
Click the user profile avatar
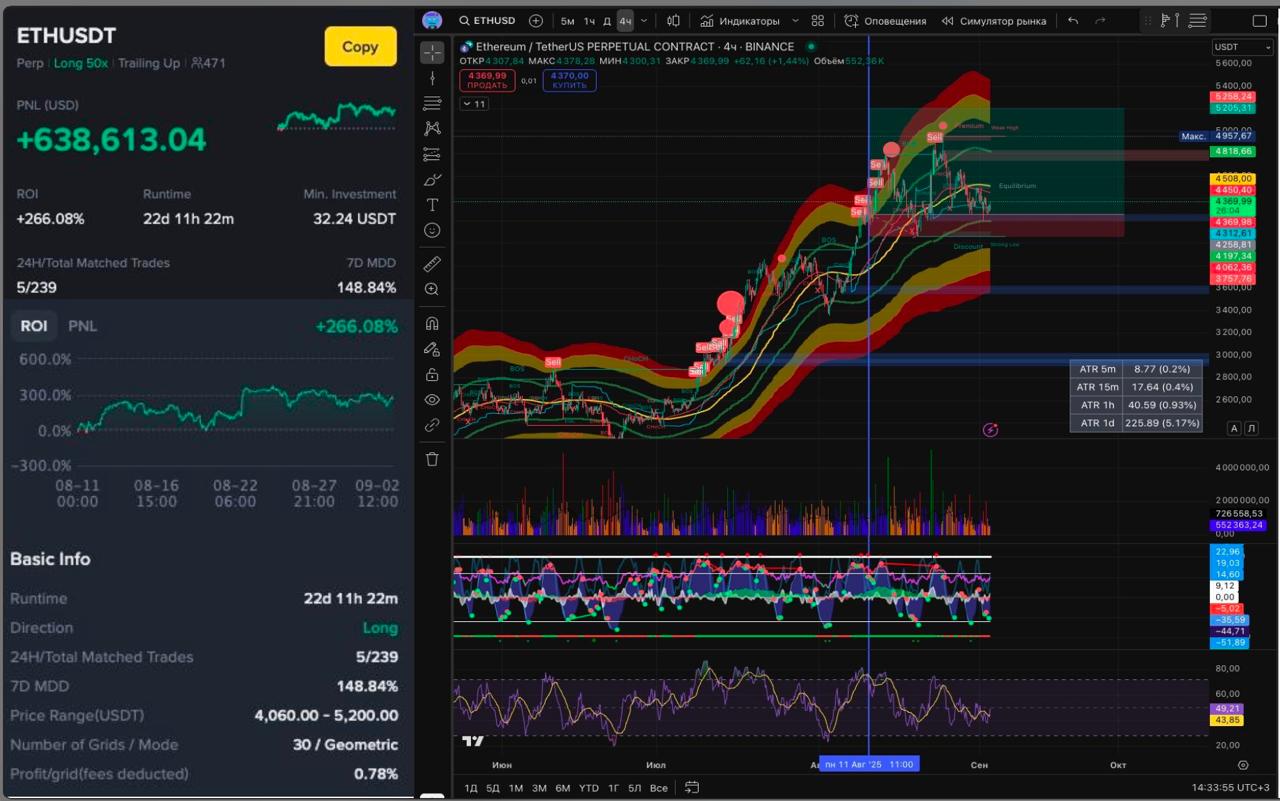pos(432,20)
